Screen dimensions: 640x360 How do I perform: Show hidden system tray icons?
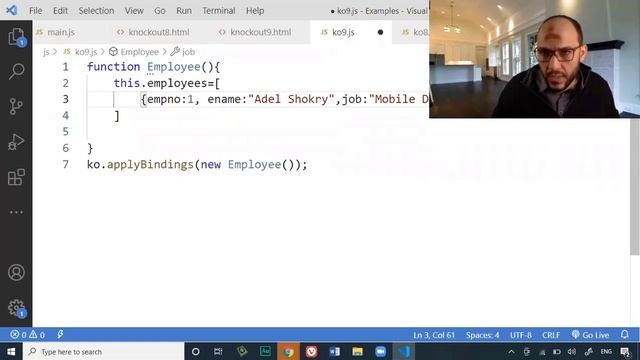click(x=511, y=351)
